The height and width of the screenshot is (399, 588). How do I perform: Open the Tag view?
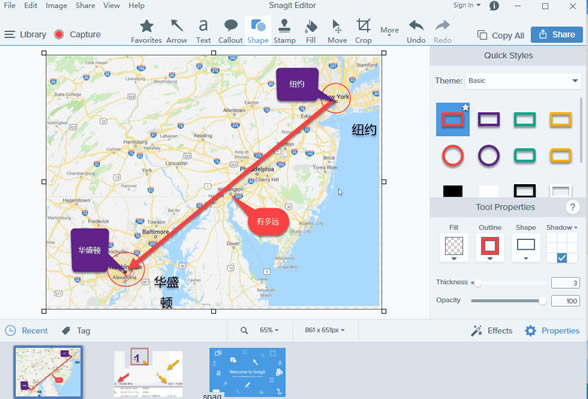pos(76,330)
